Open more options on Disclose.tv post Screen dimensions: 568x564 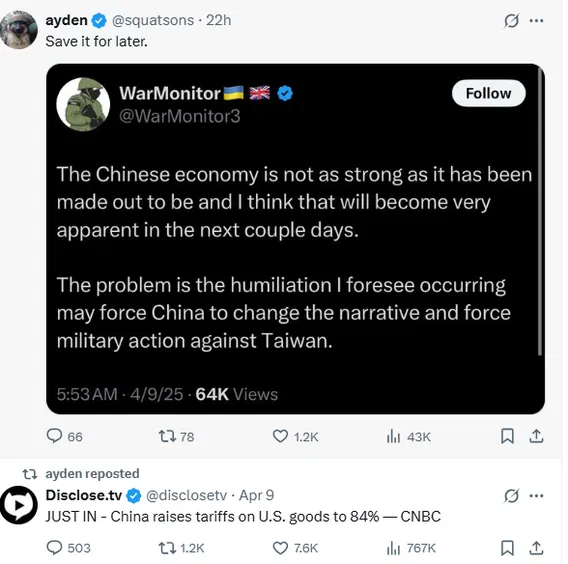(x=536, y=495)
